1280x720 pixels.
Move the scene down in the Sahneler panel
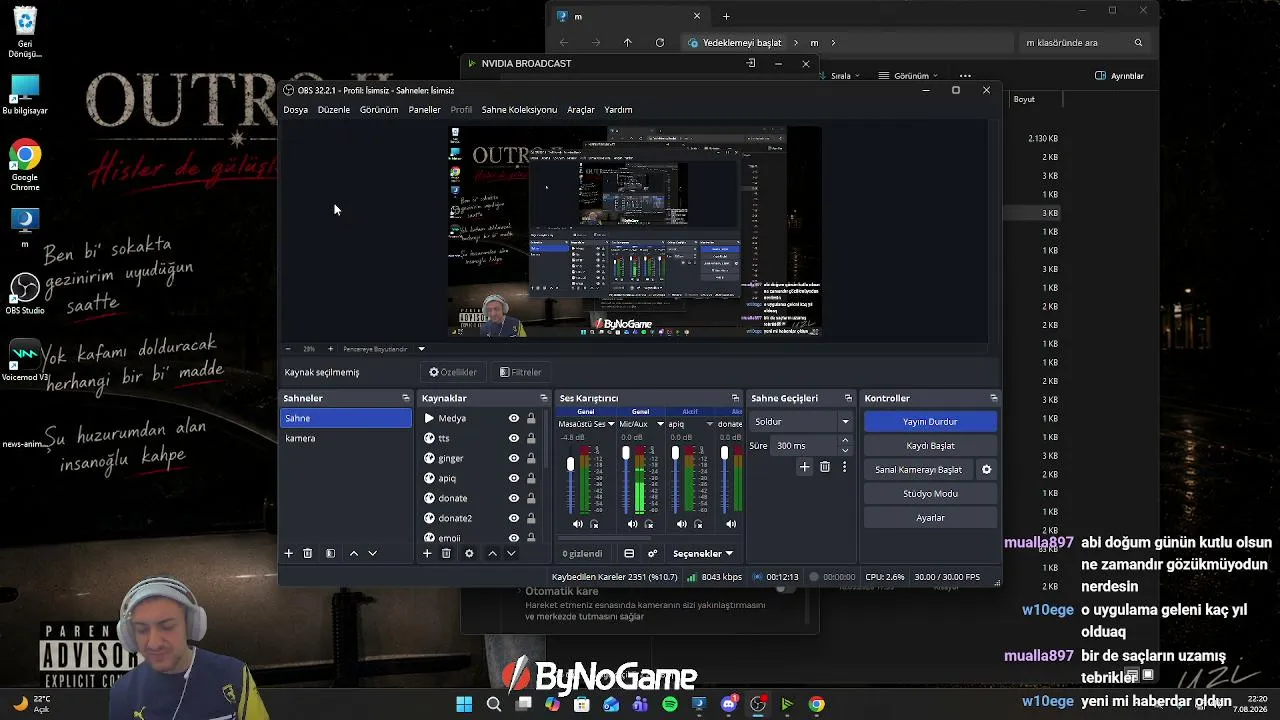point(372,553)
